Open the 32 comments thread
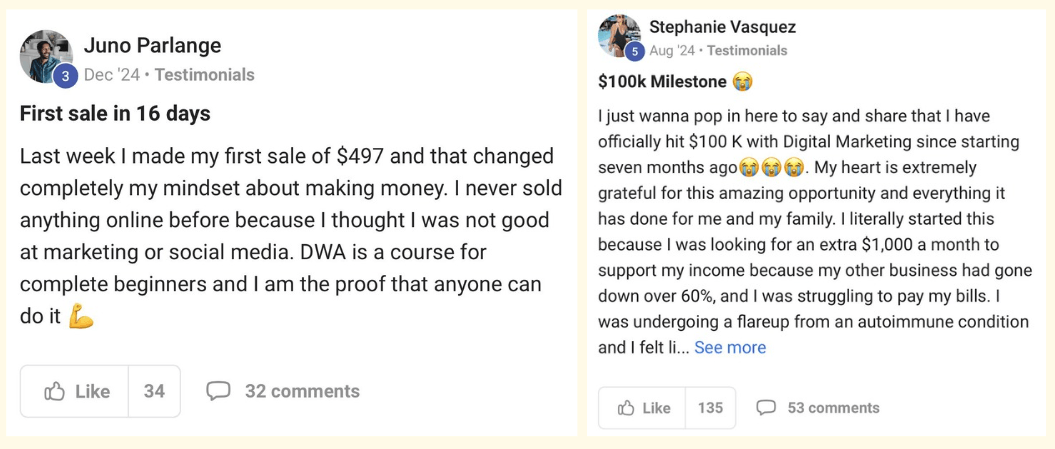Screen dimensions: 1055x449 click(302, 391)
